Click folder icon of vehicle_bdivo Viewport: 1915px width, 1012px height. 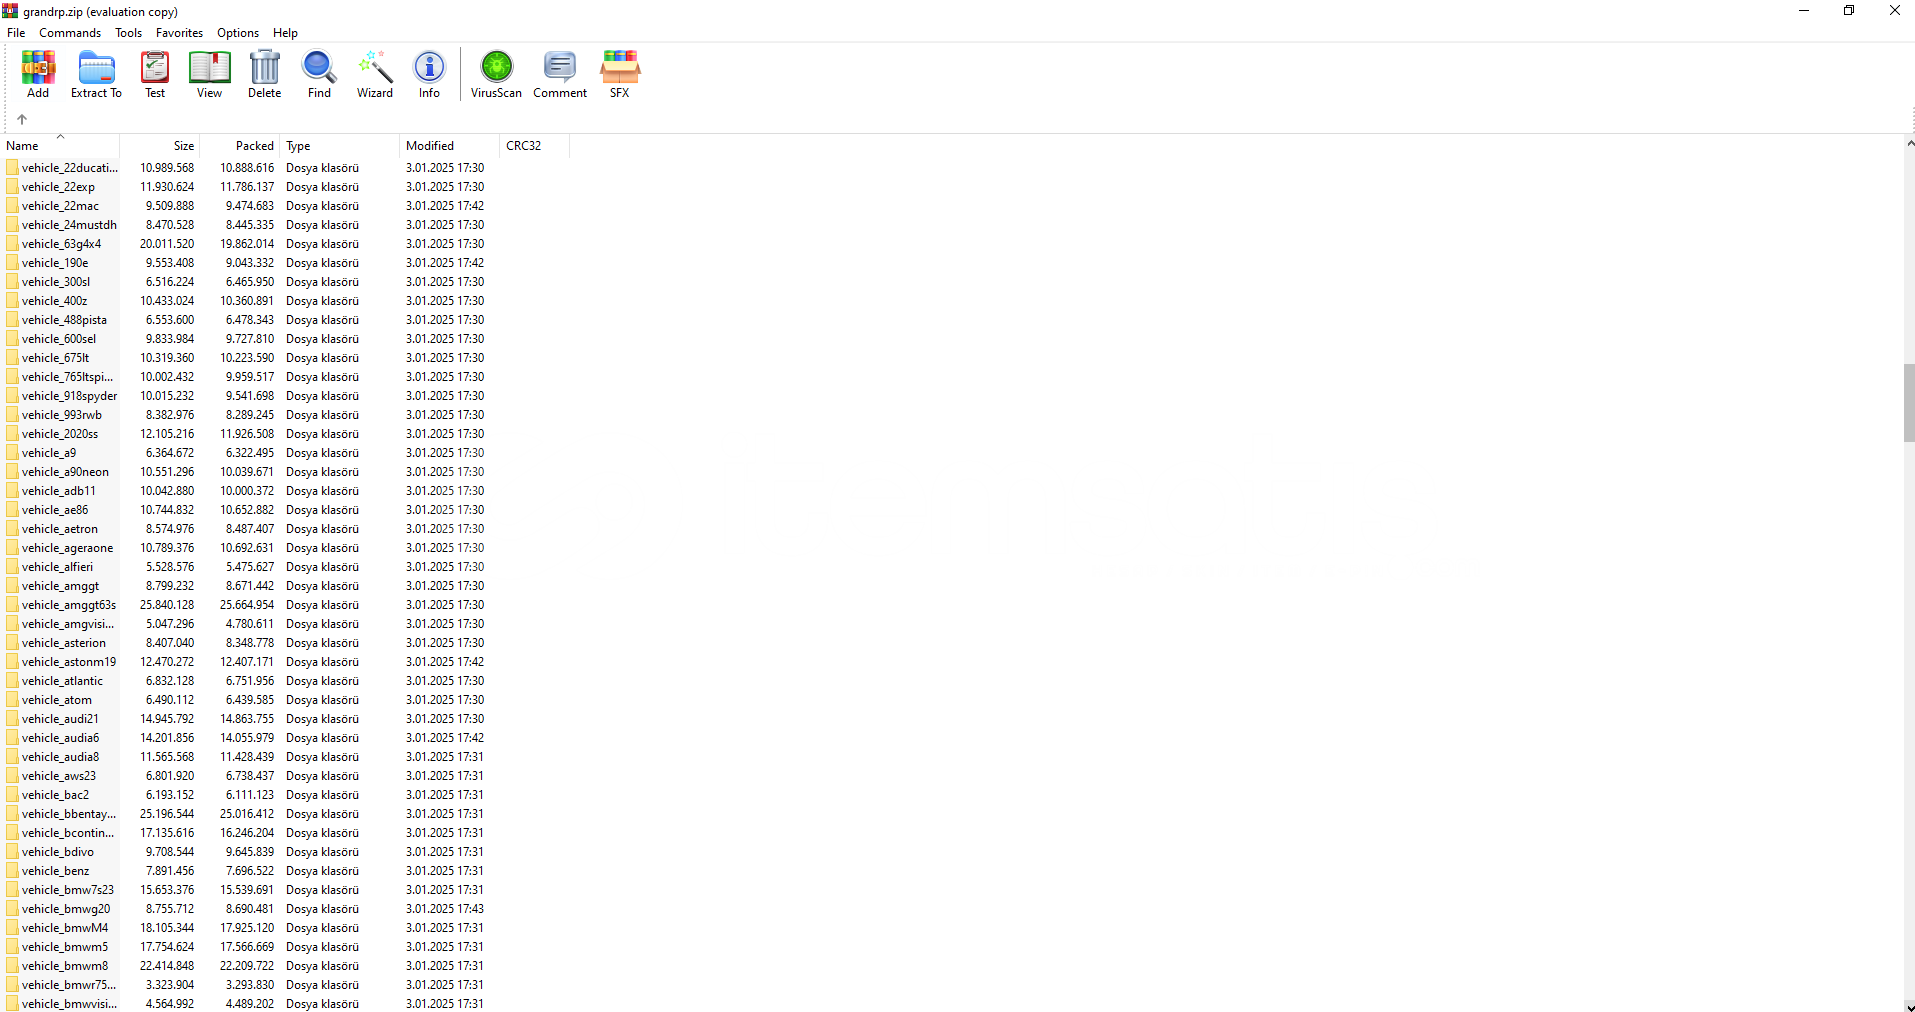coord(12,852)
